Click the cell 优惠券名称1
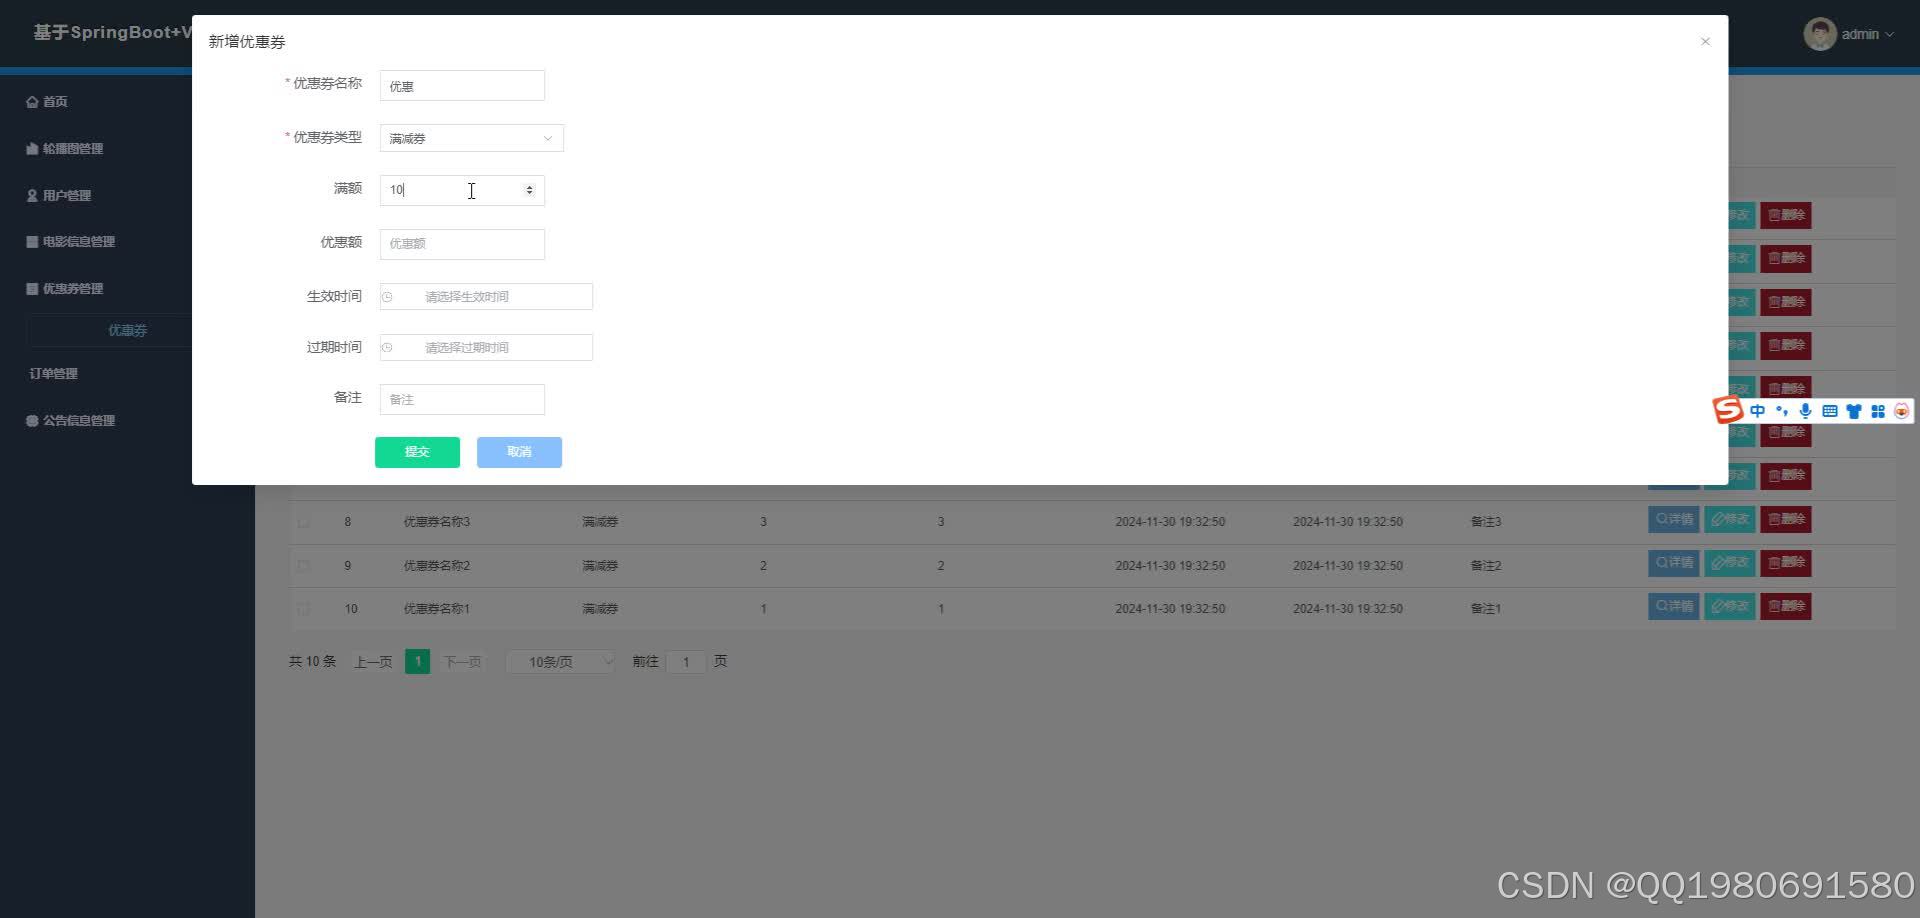 pos(437,609)
